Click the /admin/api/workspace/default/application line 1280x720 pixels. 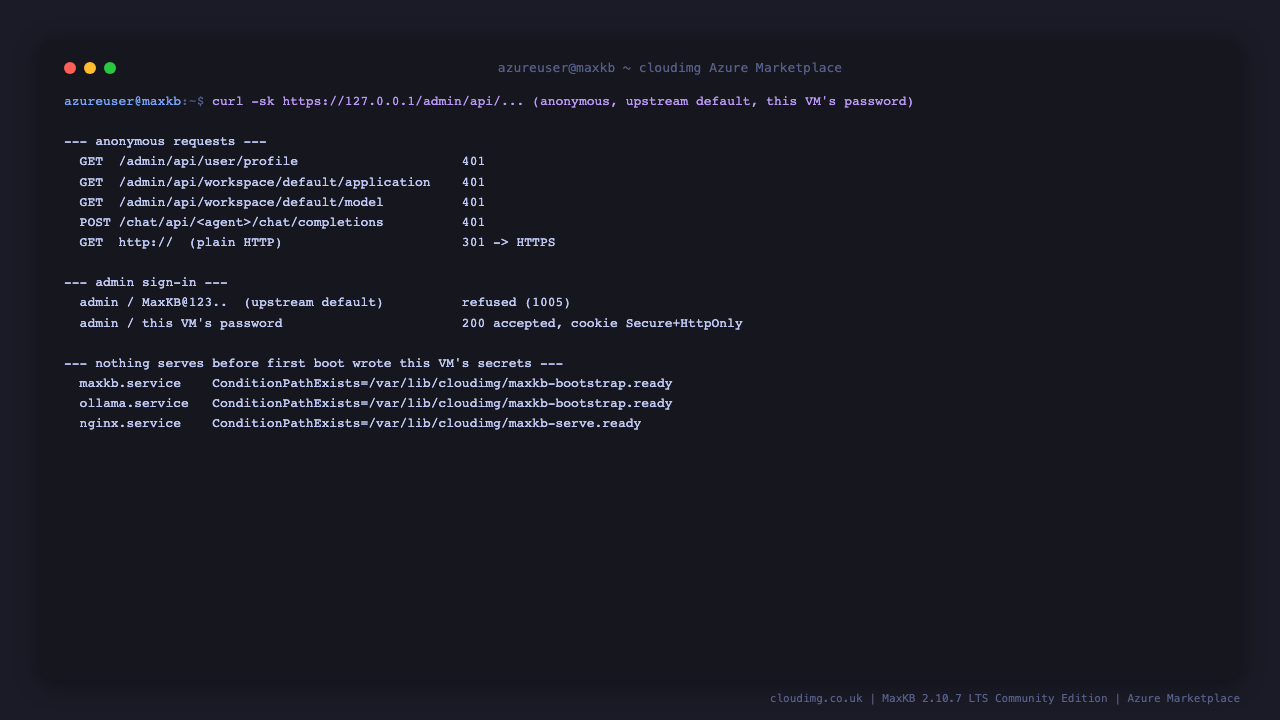pyautogui.click(x=282, y=182)
